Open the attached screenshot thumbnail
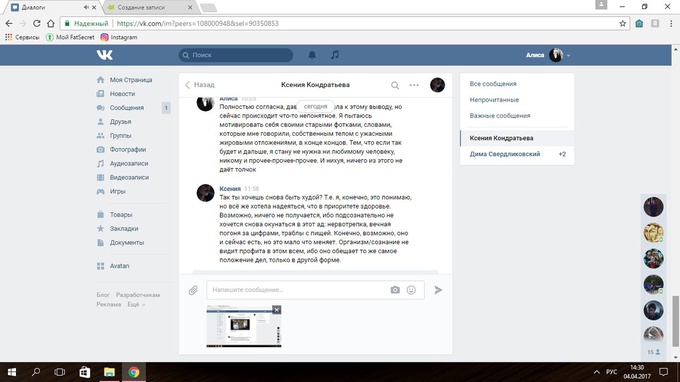The image size is (680, 382). coord(244,326)
